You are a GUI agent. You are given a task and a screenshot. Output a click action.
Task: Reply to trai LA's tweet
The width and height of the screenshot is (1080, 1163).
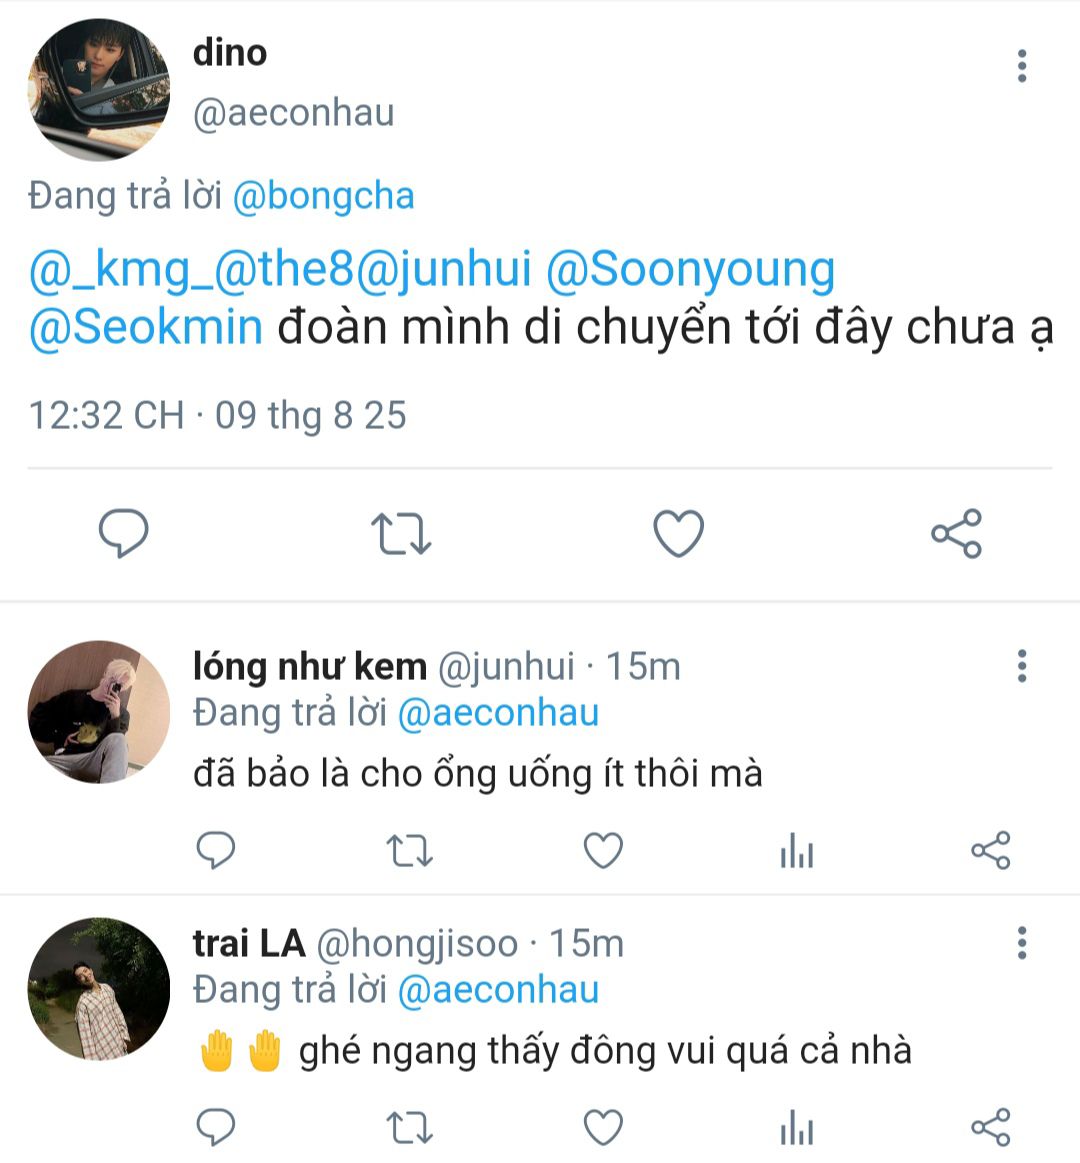click(215, 1128)
